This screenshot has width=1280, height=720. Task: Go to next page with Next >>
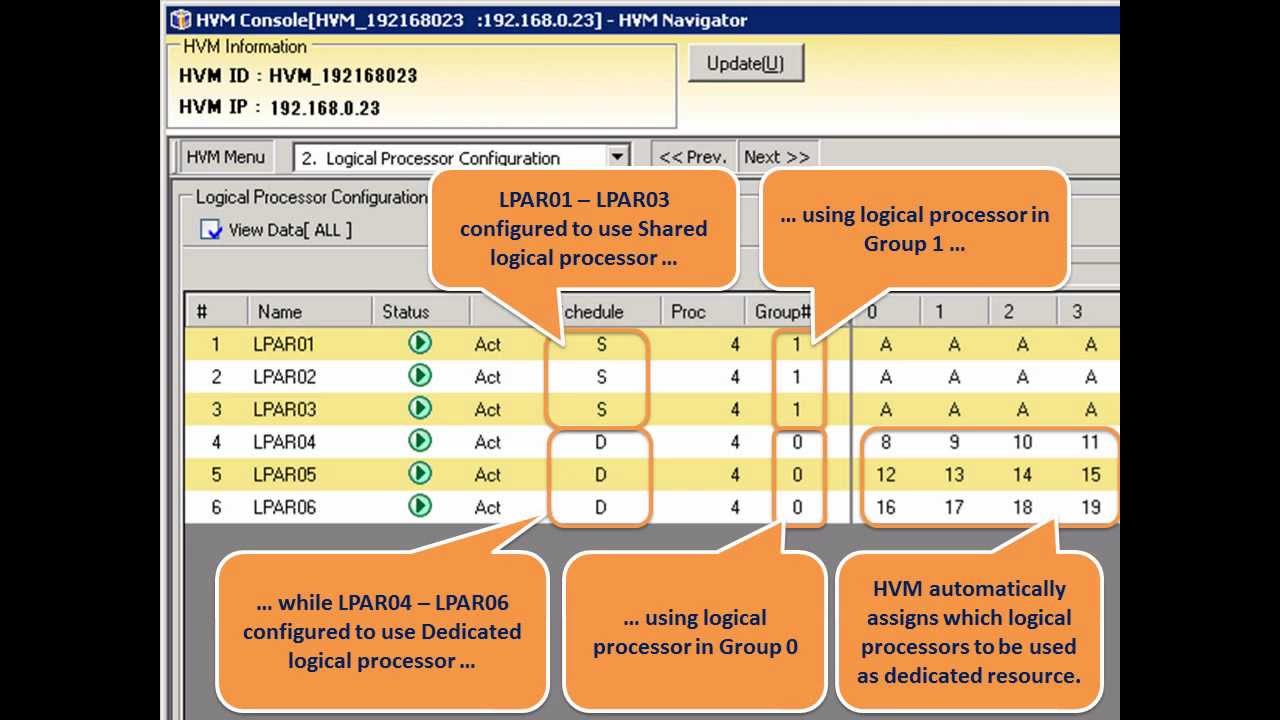(x=776, y=157)
